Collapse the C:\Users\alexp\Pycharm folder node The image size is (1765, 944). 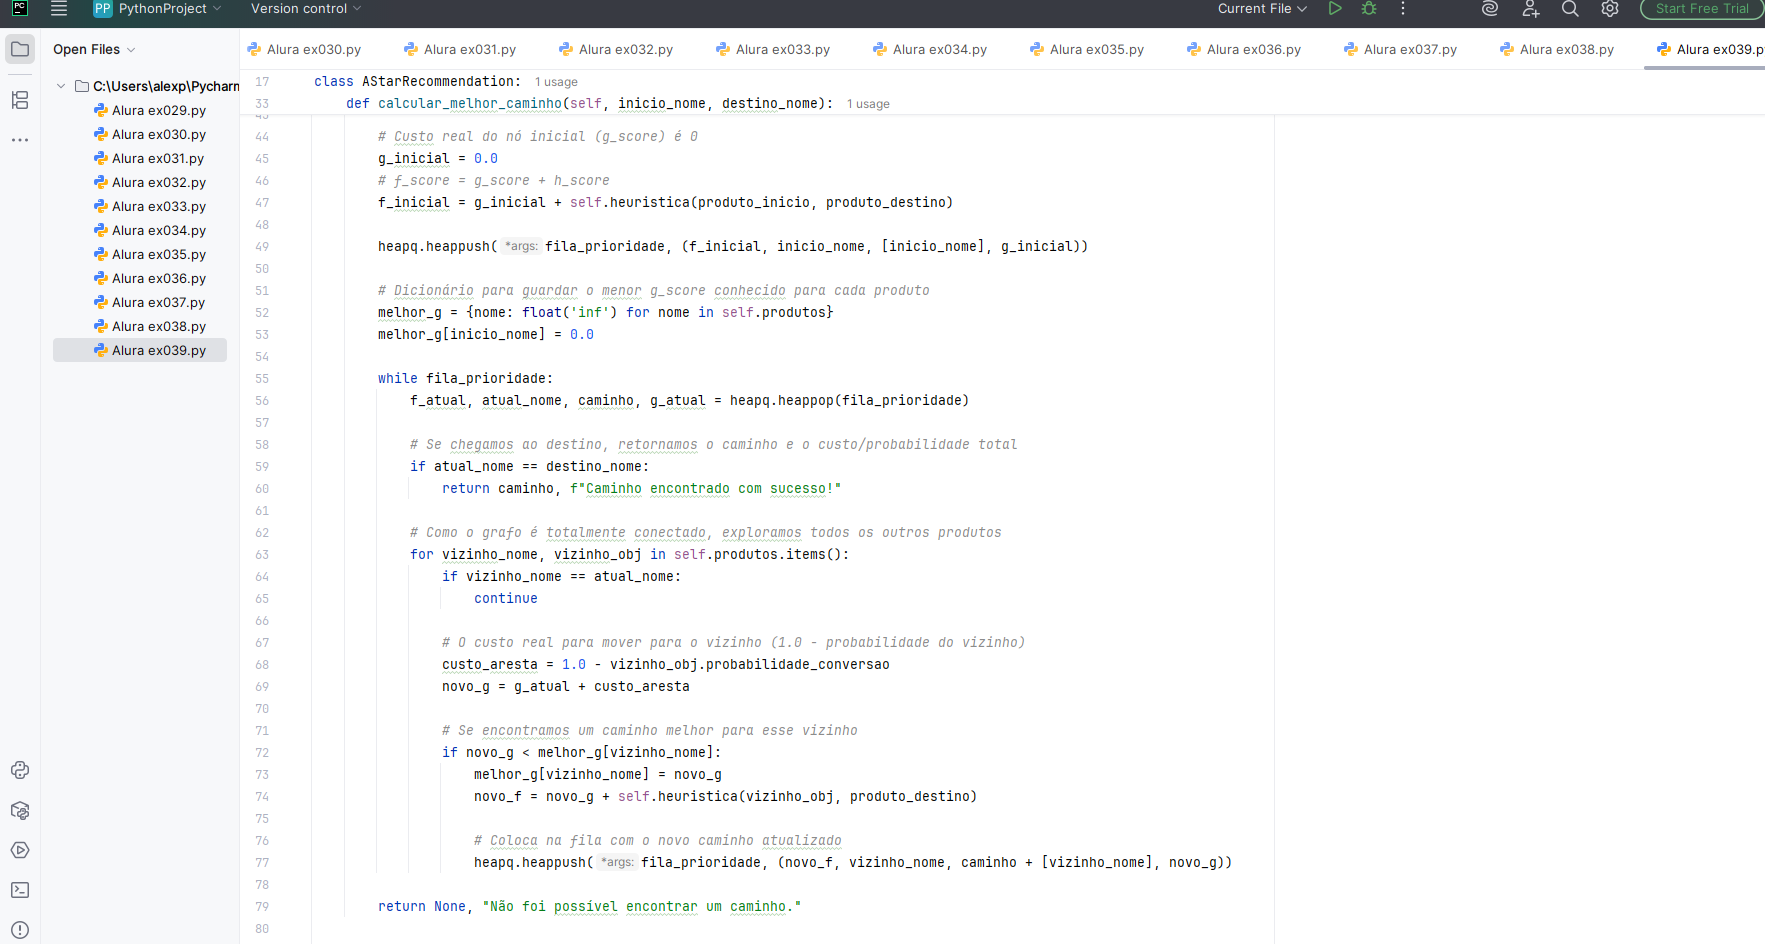61,86
